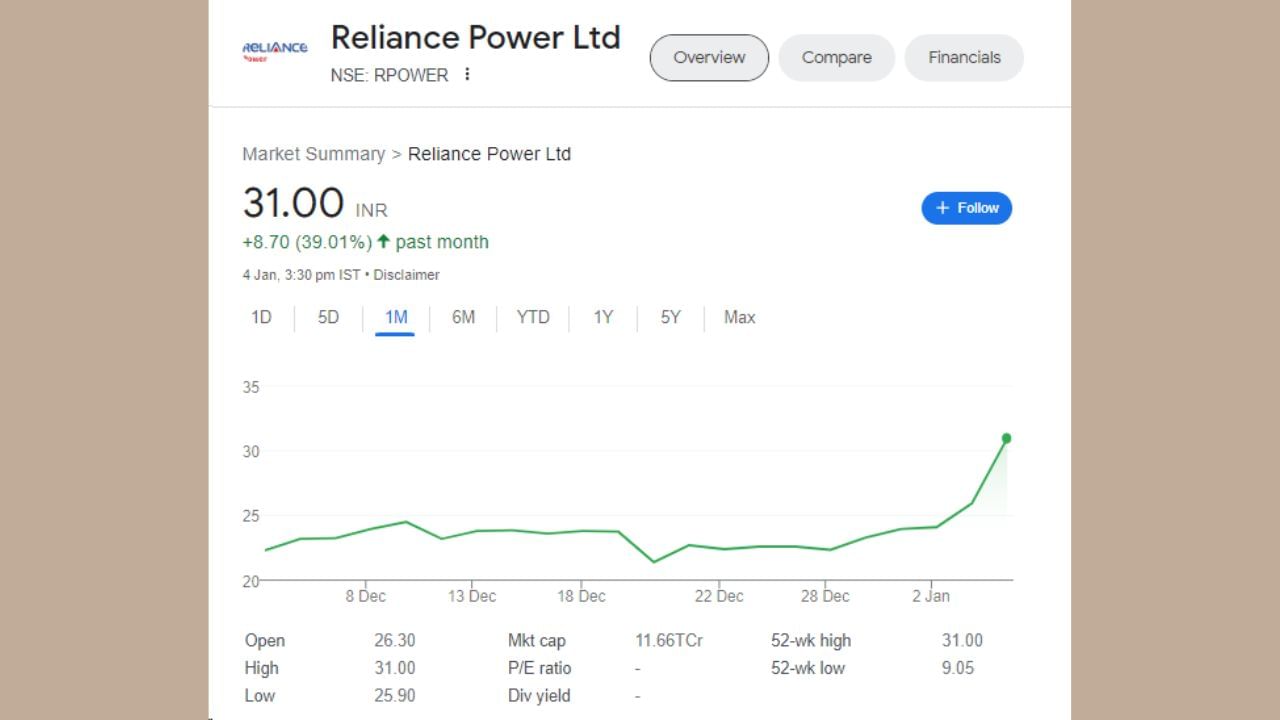Select the 1Y time range

tap(603, 318)
